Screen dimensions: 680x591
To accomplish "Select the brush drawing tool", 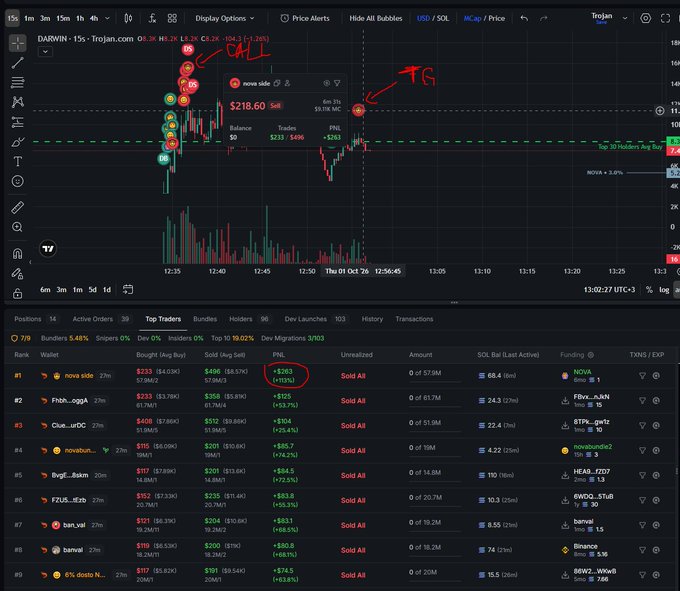I will [18, 142].
